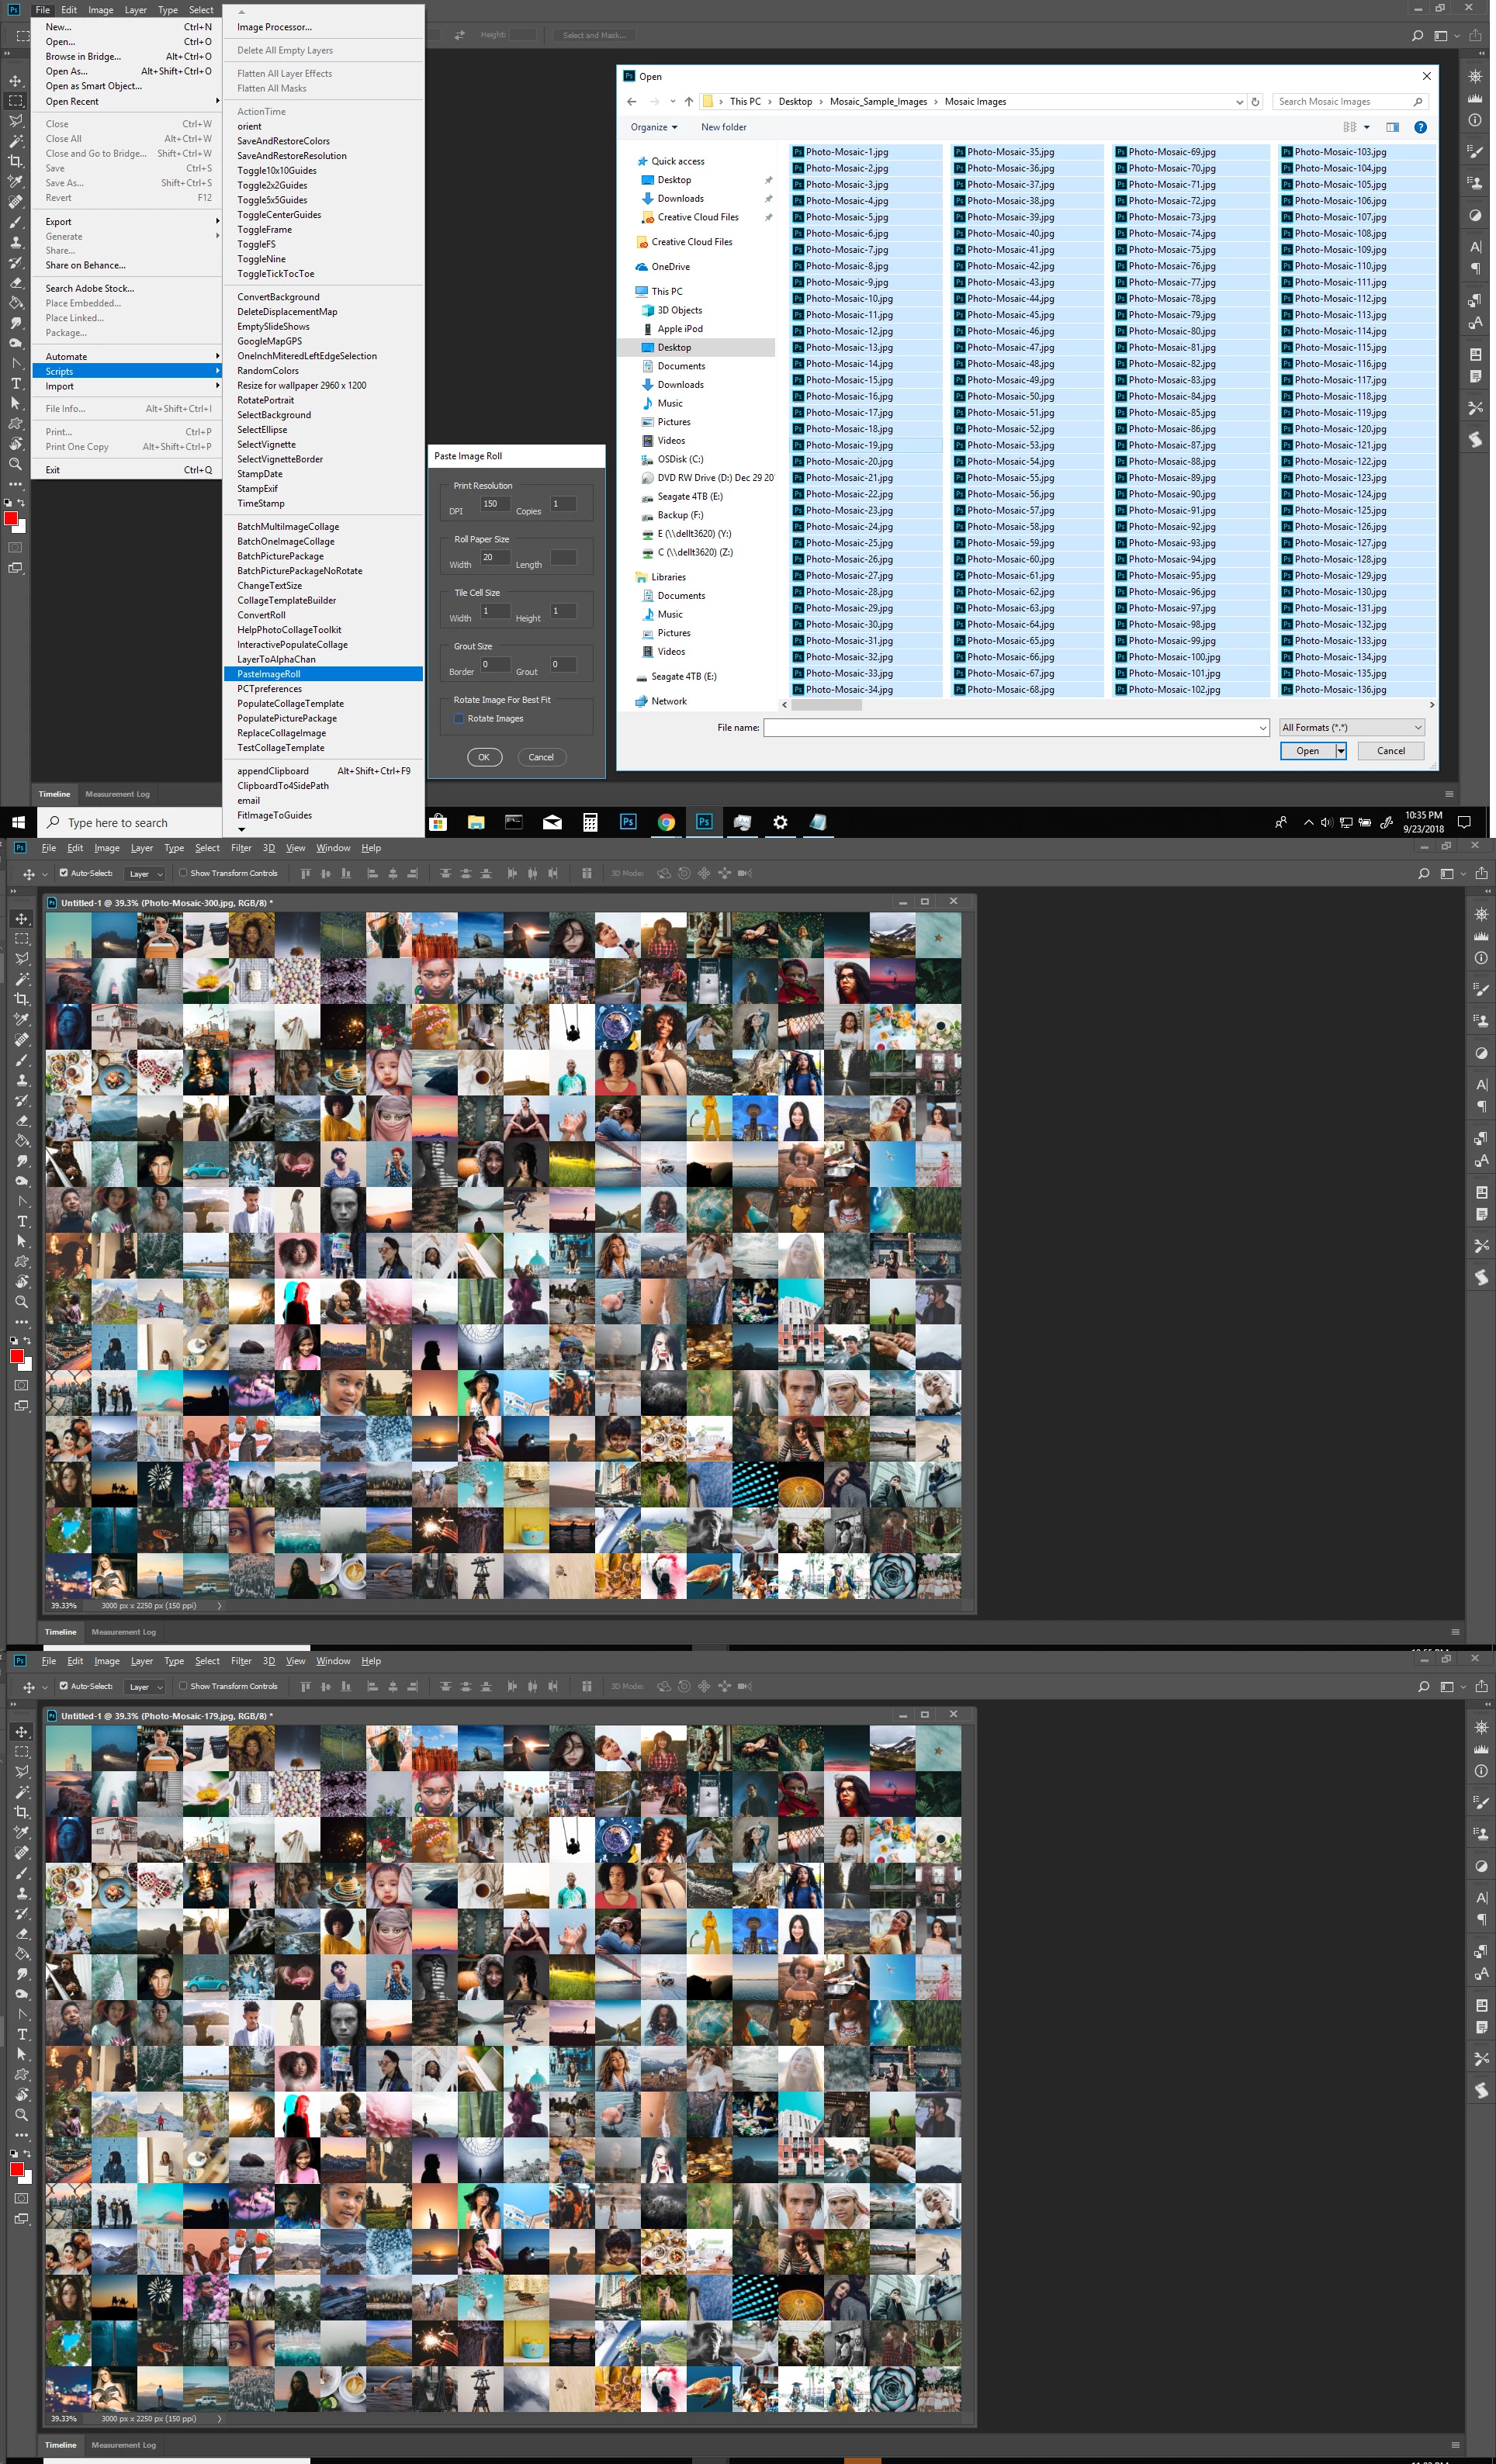
Task: Enable Show Transform Controls in the Photo-Mosaic-179 window
Action: click(183, 1686)
